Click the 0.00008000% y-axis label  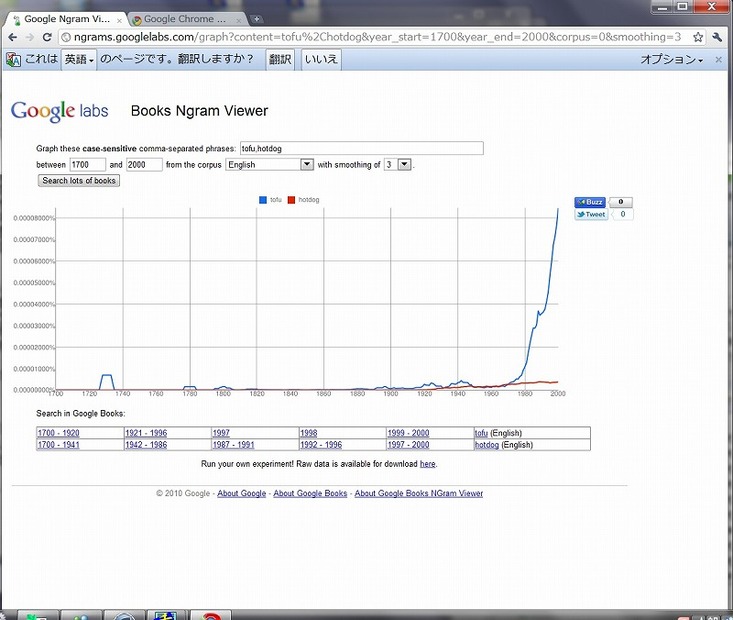tap(34, 218)
